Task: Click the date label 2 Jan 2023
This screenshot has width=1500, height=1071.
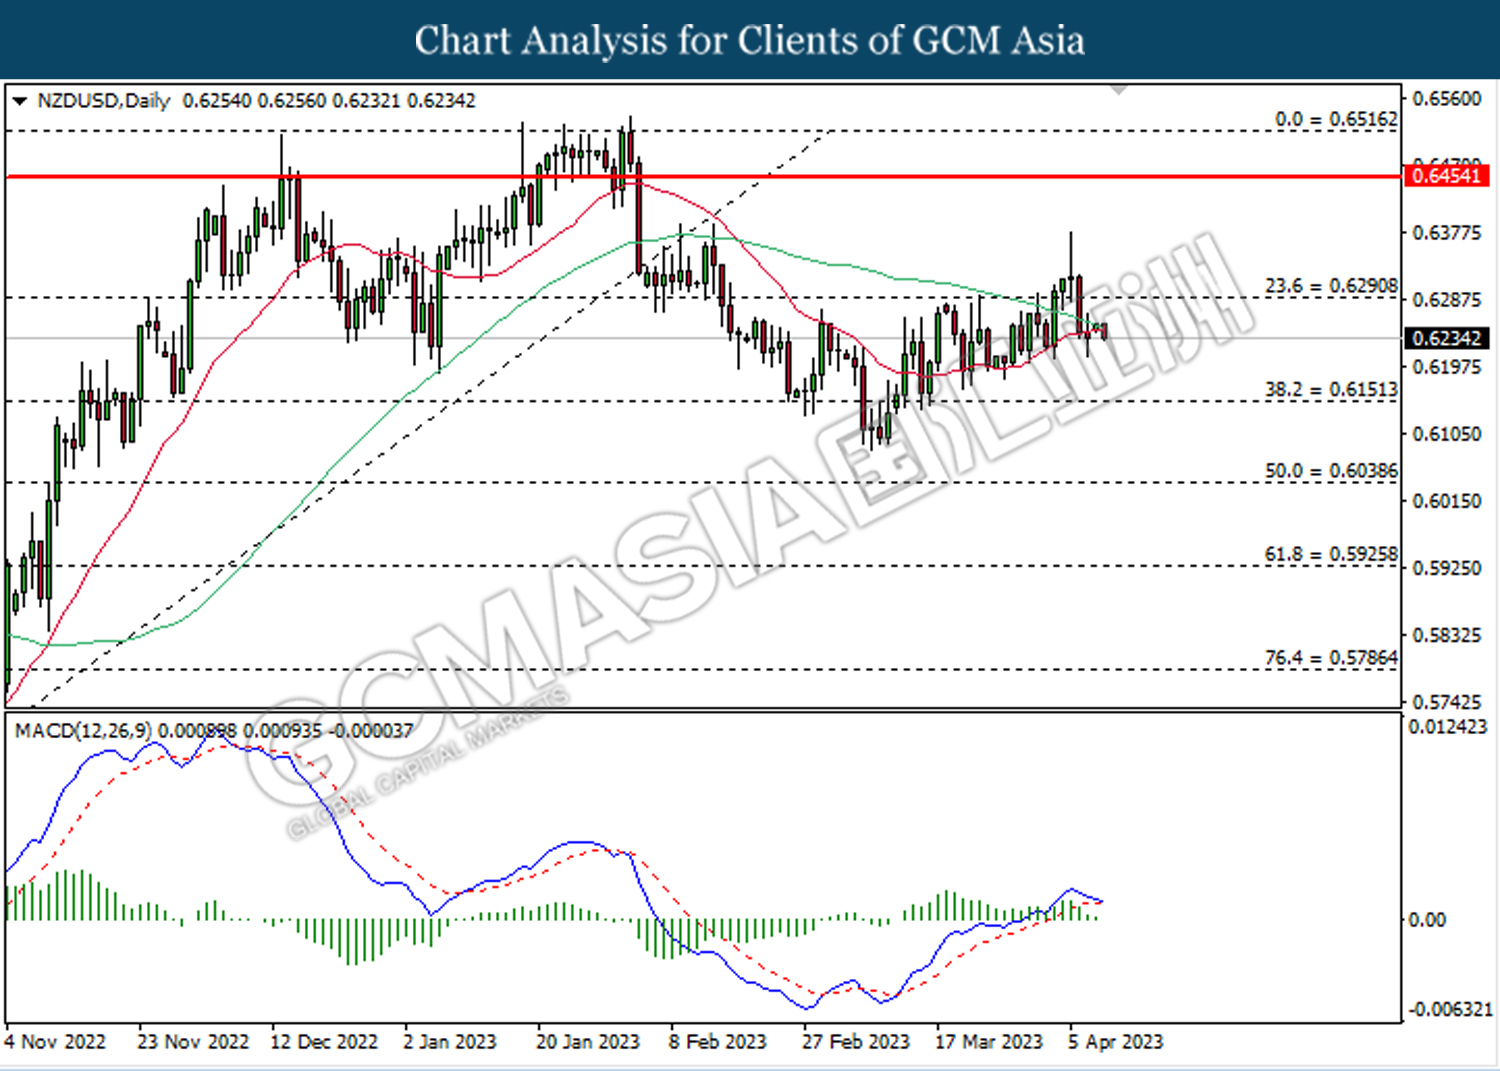Action: pos(450,1042)
